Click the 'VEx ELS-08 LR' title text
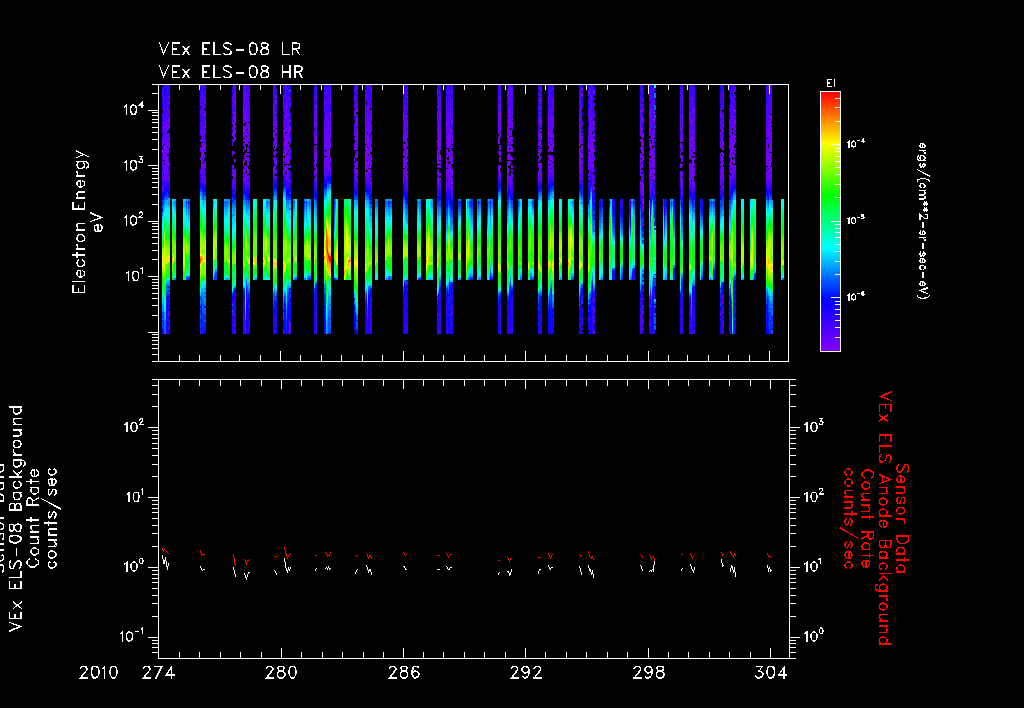The image size is (1024, 708). (230, 50)
